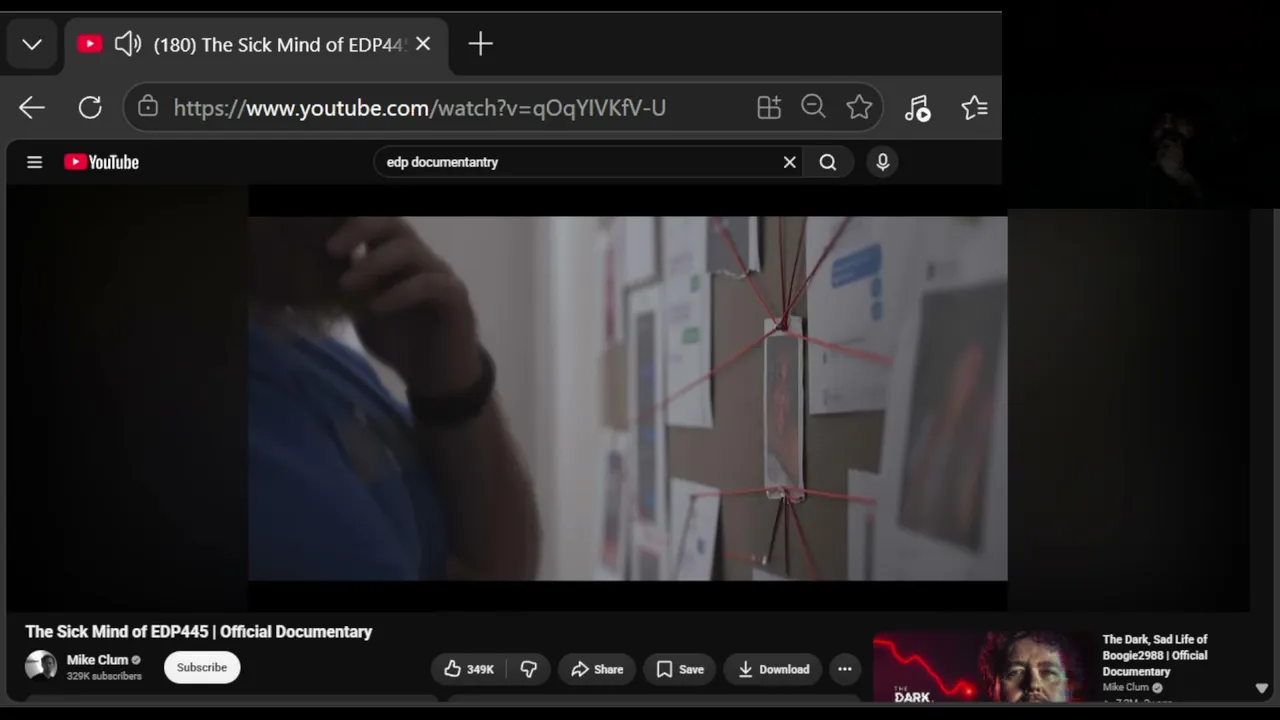Pause the video by clicking the player
Viewport: 1280px width, 720px height.
628,398
